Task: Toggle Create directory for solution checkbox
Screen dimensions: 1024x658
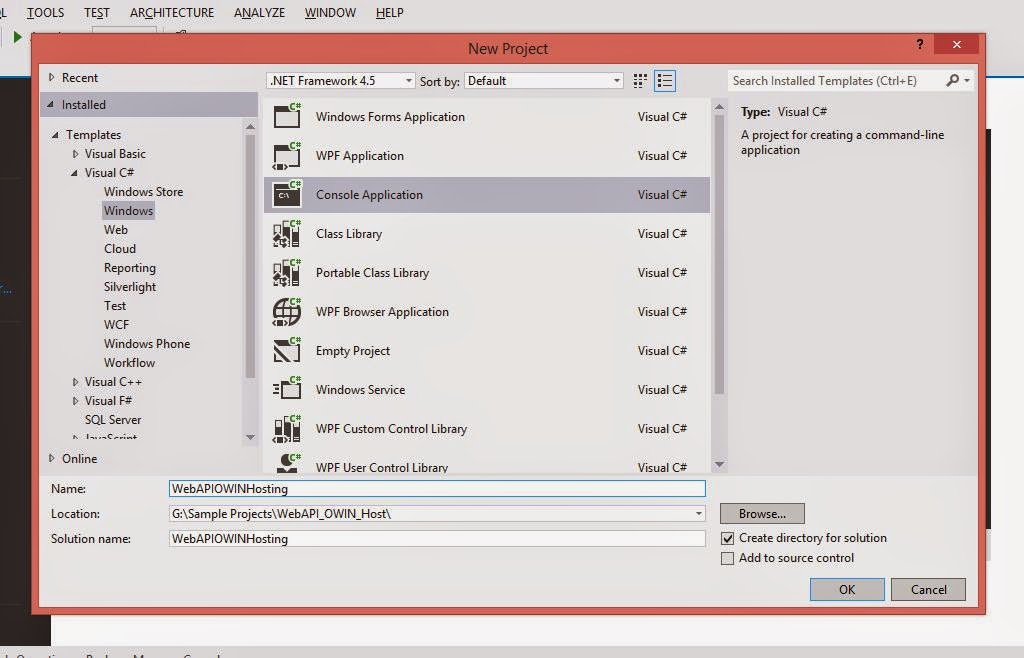Action: 728,539
